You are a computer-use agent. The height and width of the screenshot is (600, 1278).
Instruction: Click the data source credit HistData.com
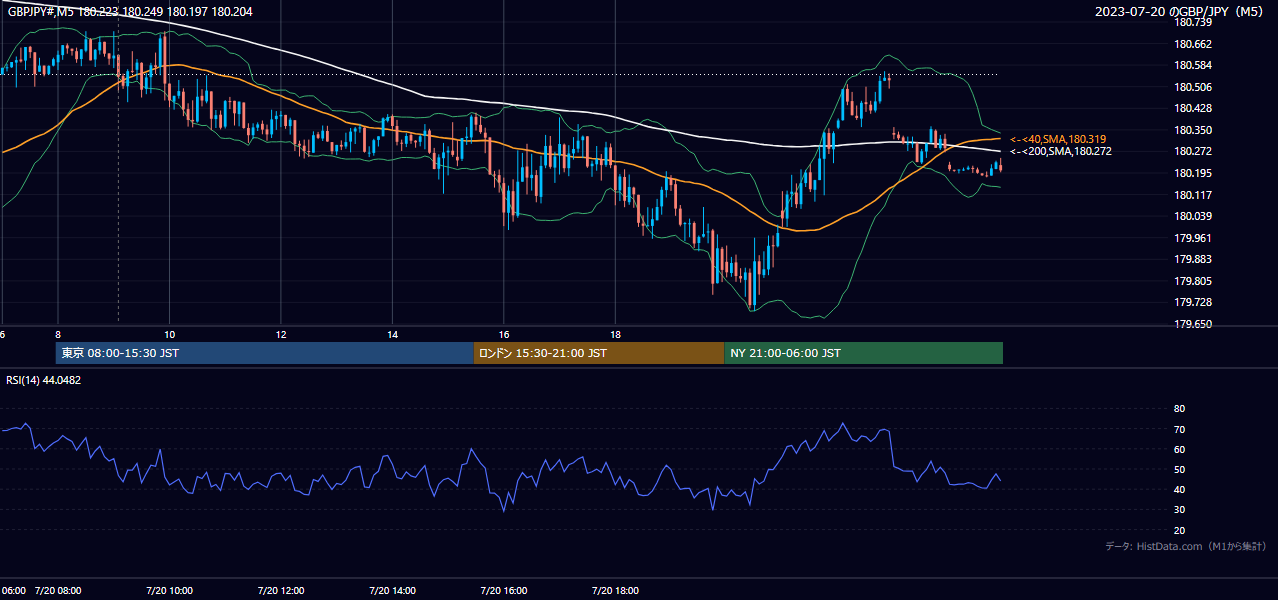tap(1186, 546)
